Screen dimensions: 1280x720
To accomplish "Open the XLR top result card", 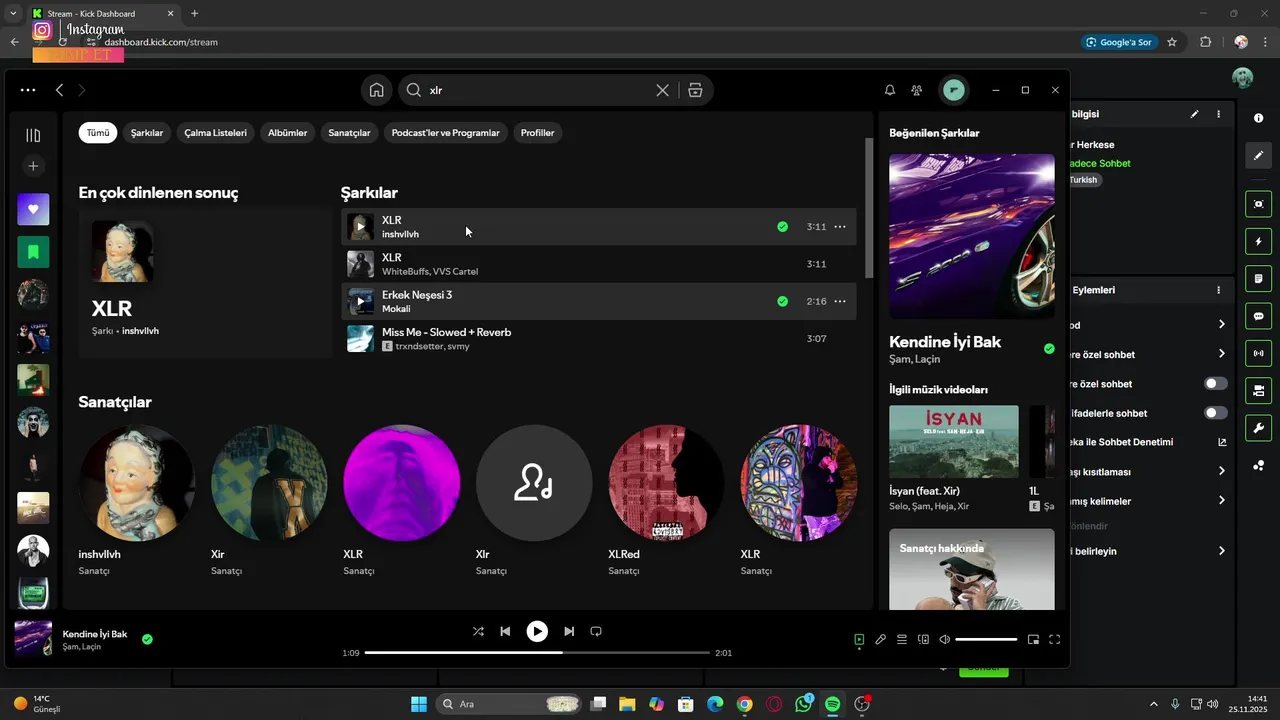I will click(x=205, y=283).
